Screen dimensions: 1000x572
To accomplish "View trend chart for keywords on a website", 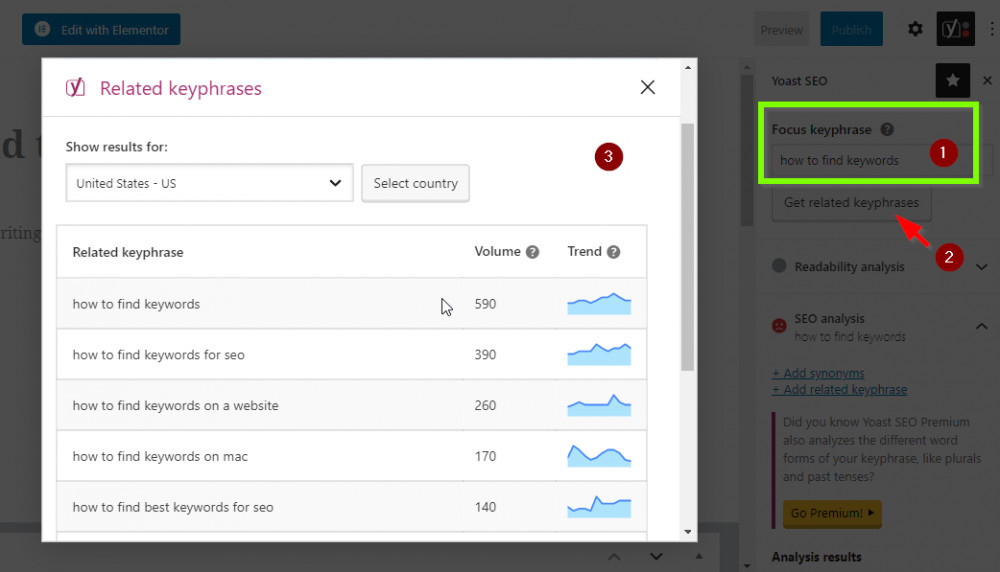I will click(x=599, y=405).
